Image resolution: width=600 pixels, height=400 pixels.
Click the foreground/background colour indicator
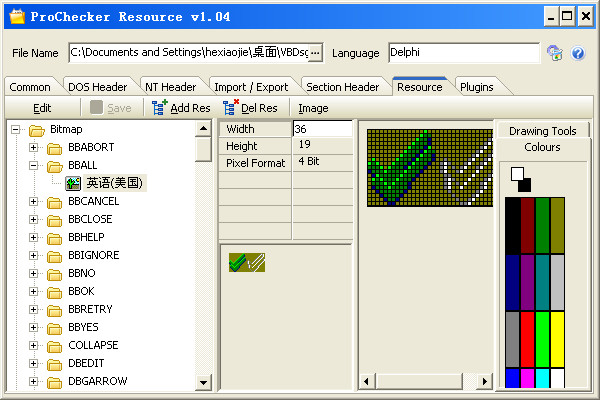[521, 179]
